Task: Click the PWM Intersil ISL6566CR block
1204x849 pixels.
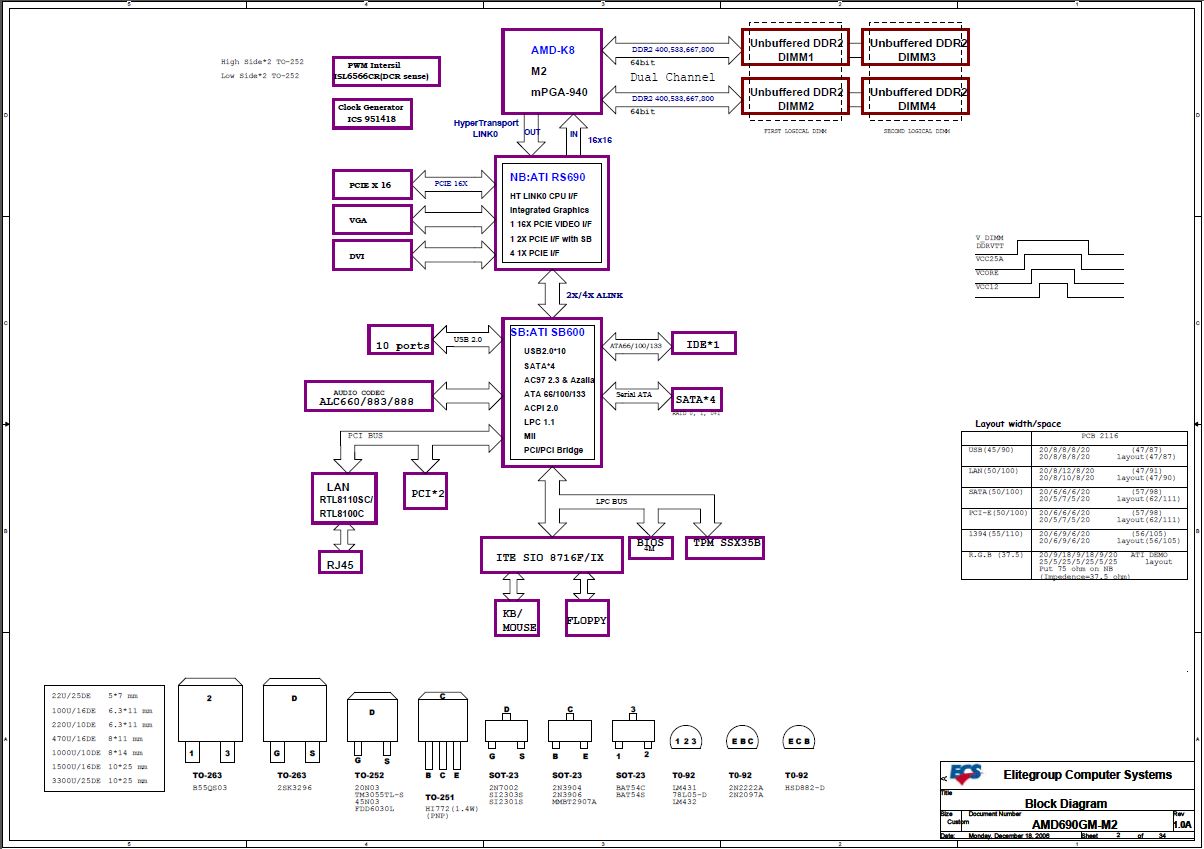Action: pyautogui.click(x=386, y=71)
